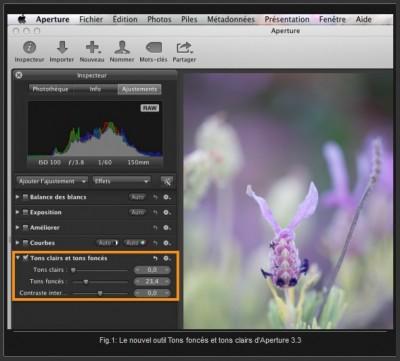Reset the Exposition adjustment arrow
Viewport: 400px width, 361px height.
(x=156, y=213)
